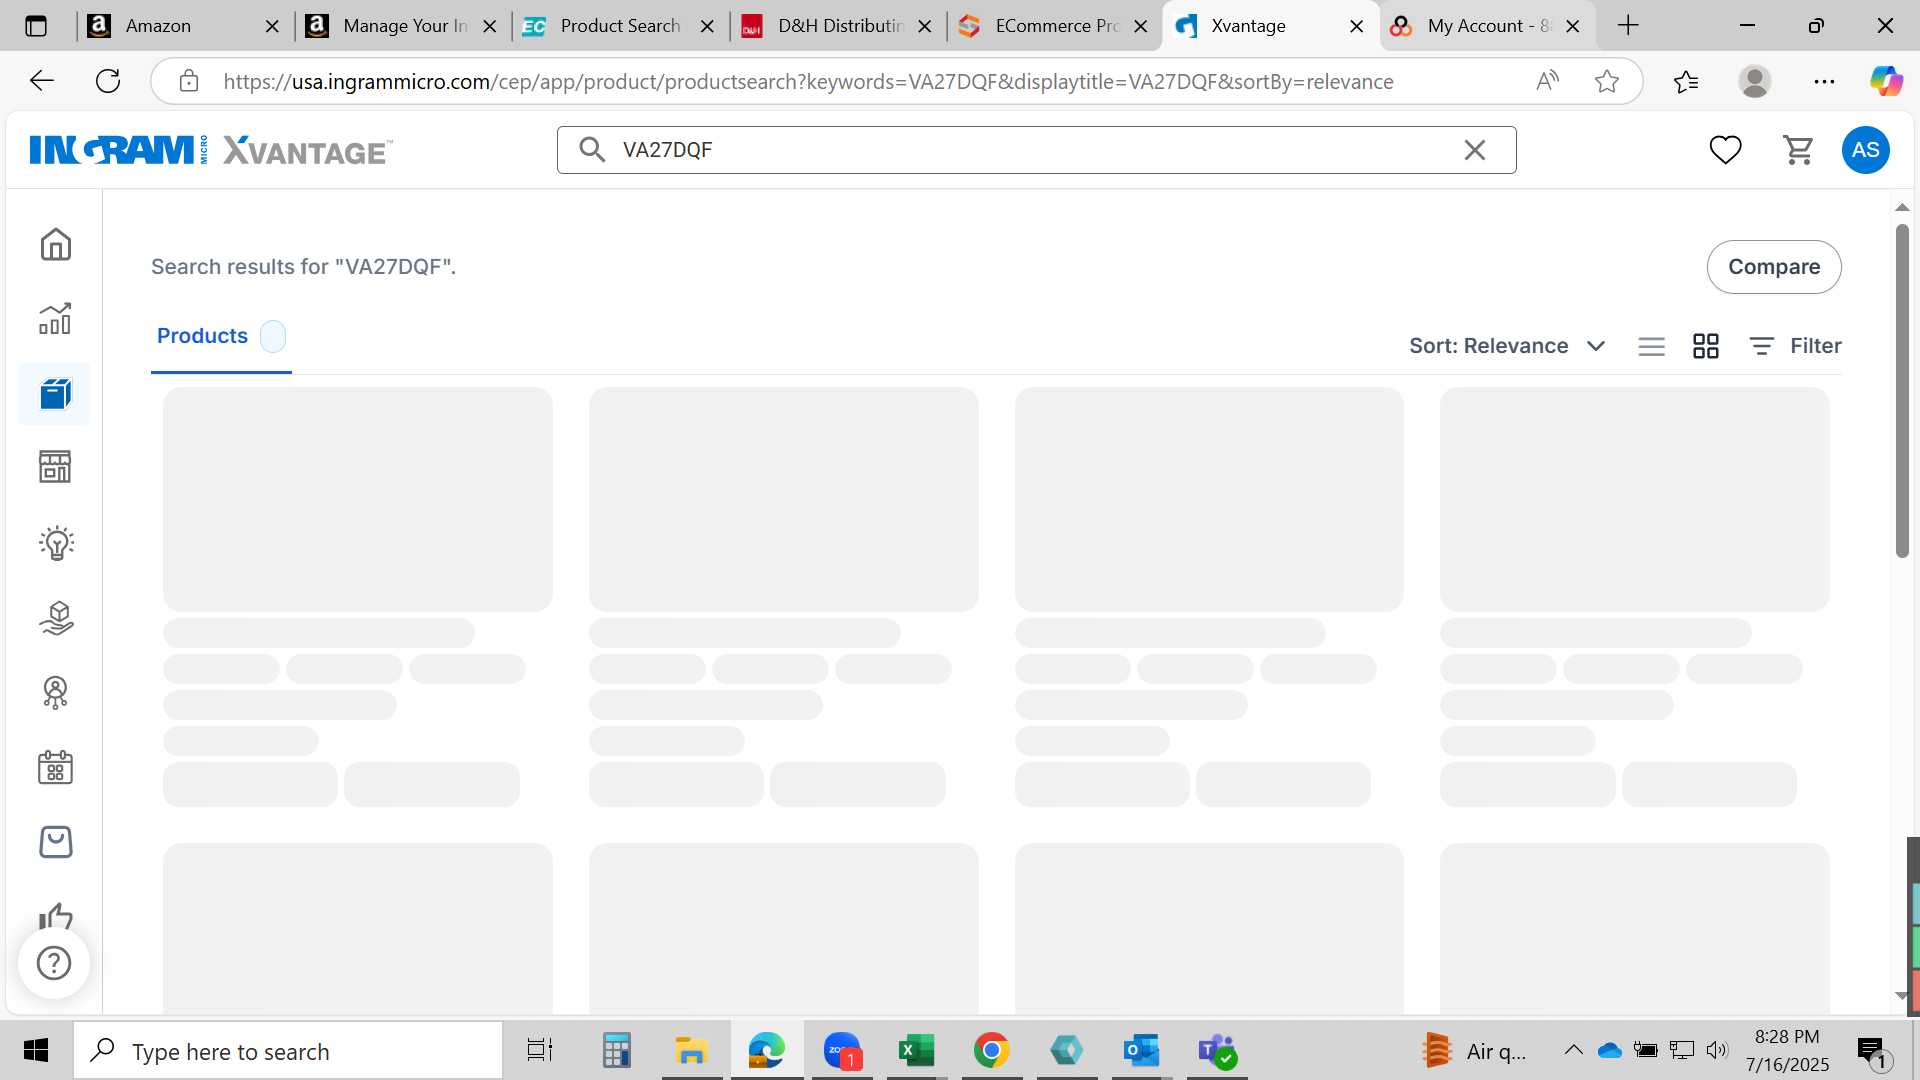
Task: View site information lock icon
Action: (x=189, y=81)
